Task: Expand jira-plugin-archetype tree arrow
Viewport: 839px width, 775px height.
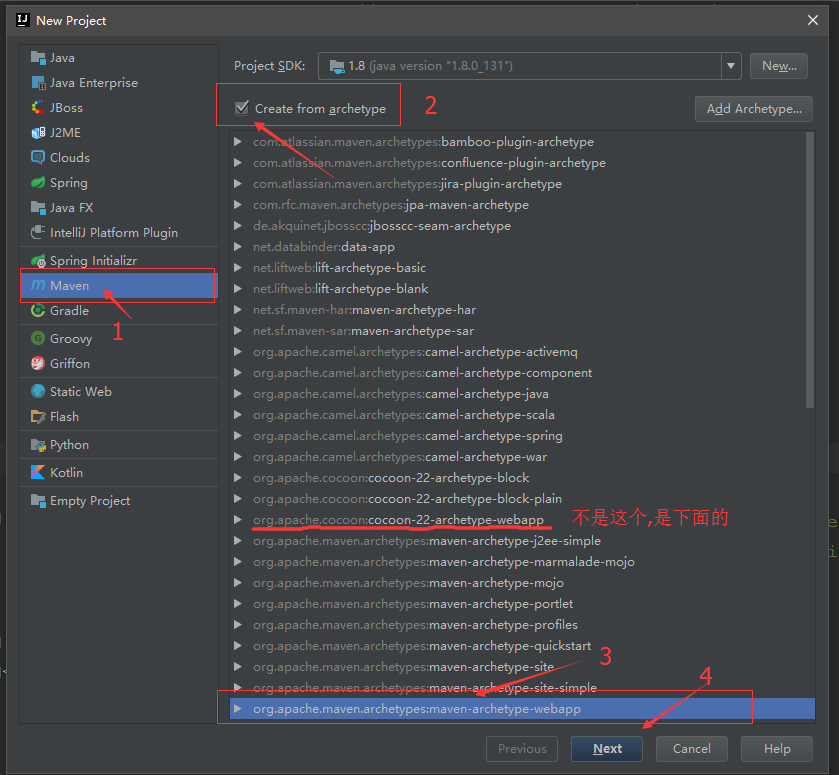Action: click(238, 184)
